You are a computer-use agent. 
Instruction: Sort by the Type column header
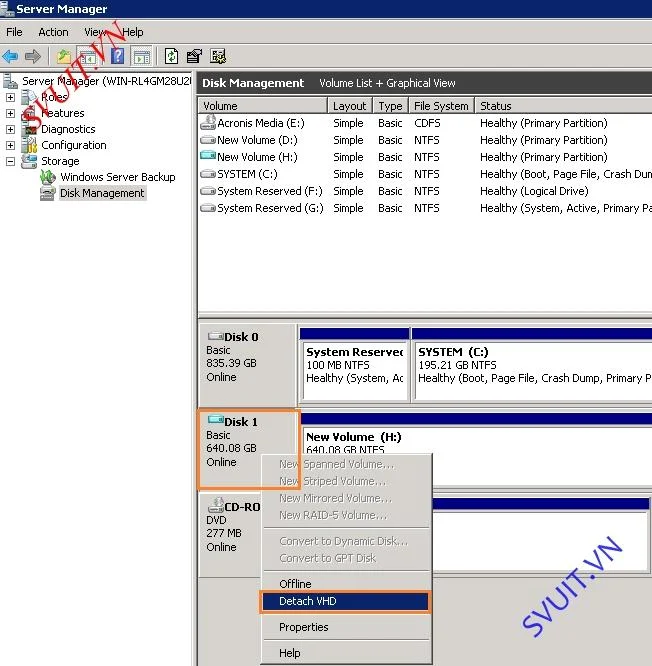[390, 106]
